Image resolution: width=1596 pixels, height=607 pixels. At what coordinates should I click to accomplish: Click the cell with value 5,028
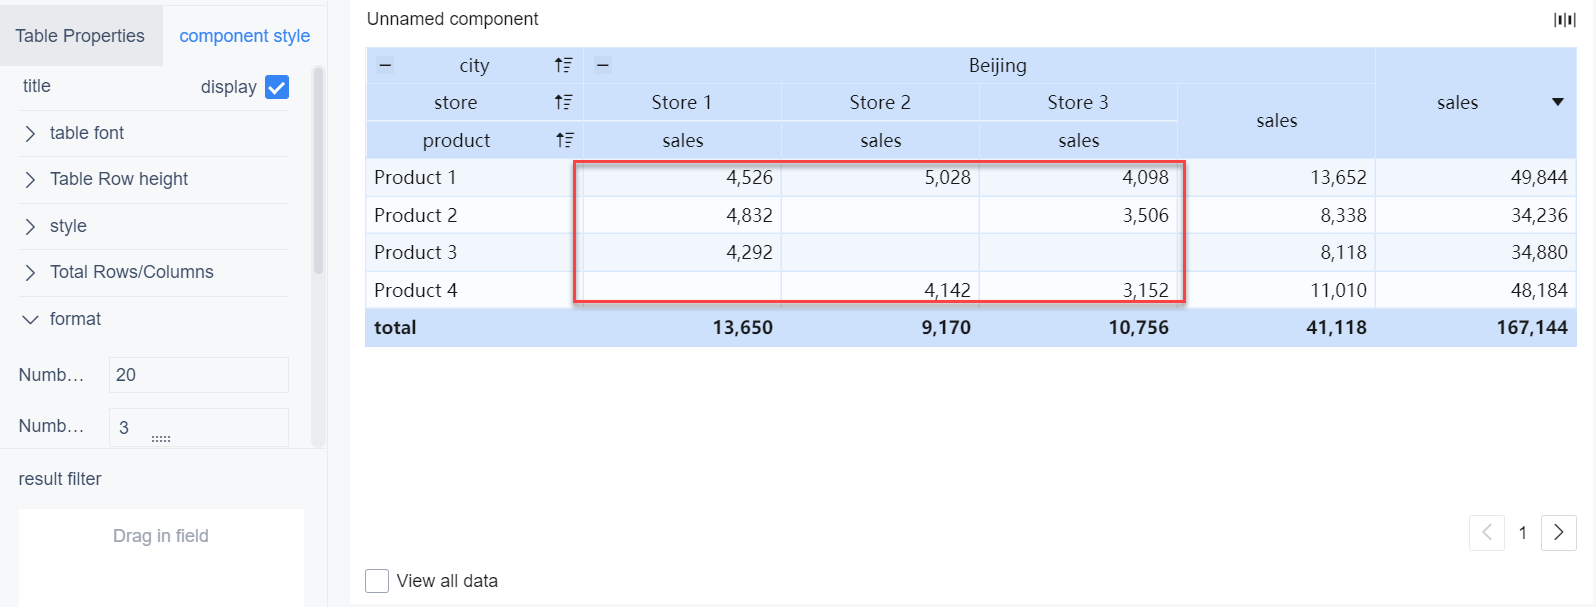880,177
